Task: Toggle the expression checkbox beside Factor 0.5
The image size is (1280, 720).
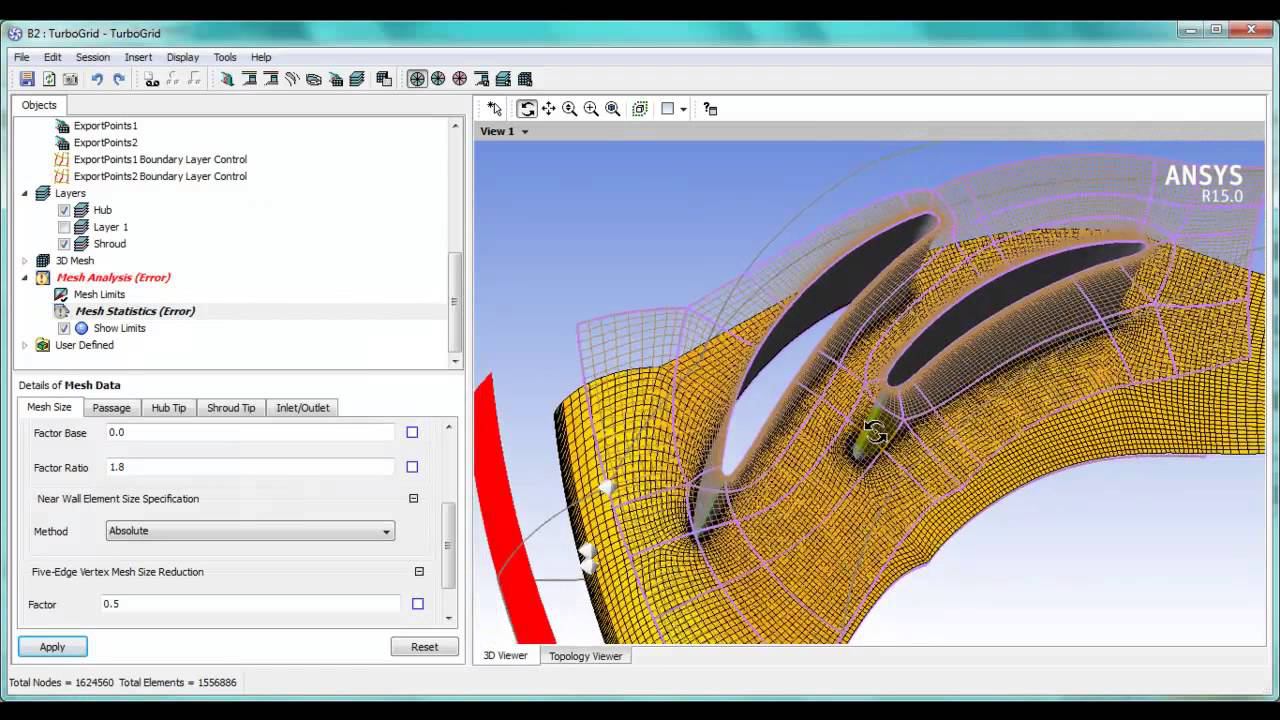Action: coord(418,604)
